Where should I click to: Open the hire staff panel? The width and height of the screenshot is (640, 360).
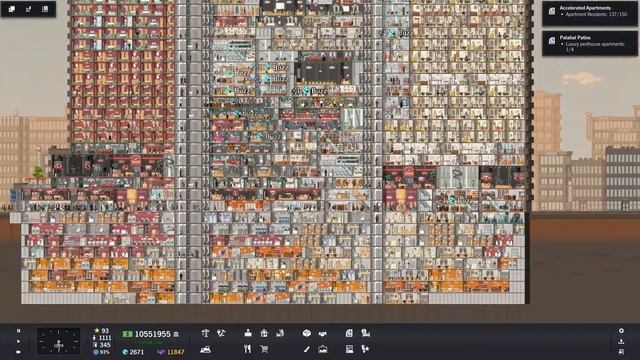365,349
